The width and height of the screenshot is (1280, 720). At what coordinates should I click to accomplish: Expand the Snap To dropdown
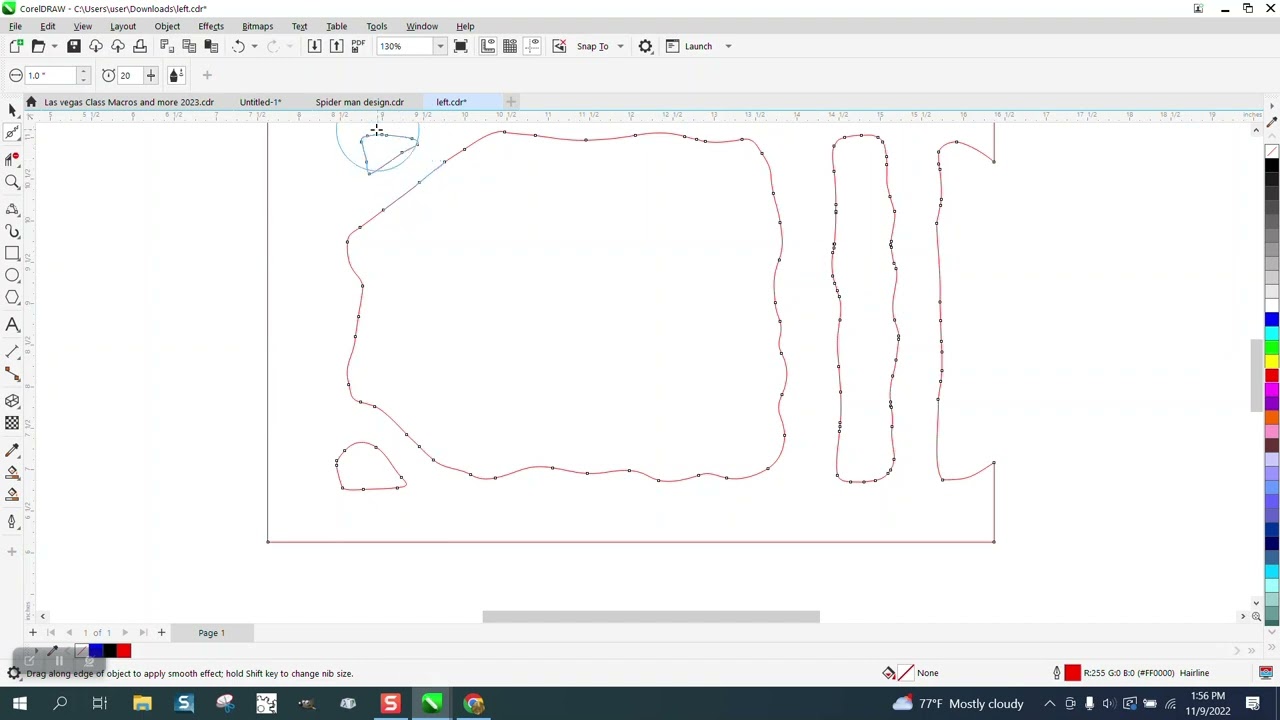tap(620, 46)
